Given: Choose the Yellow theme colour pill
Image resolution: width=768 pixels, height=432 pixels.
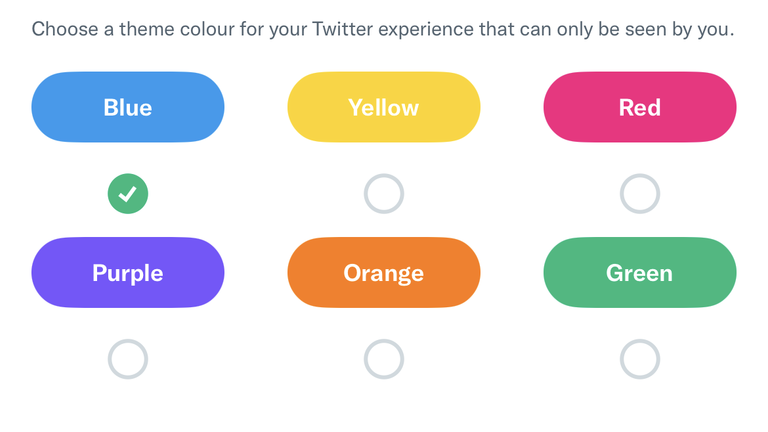Looking at the screenshot, I should [384, 107].
